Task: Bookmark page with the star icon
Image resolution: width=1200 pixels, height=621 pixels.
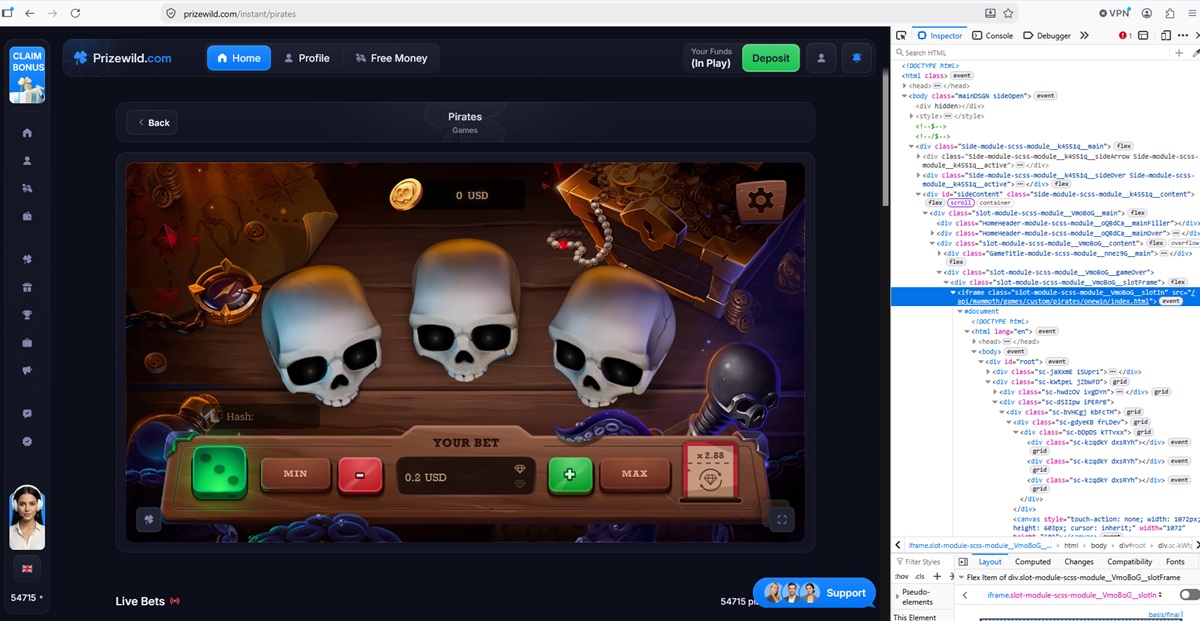Action: coord(1010,13)
